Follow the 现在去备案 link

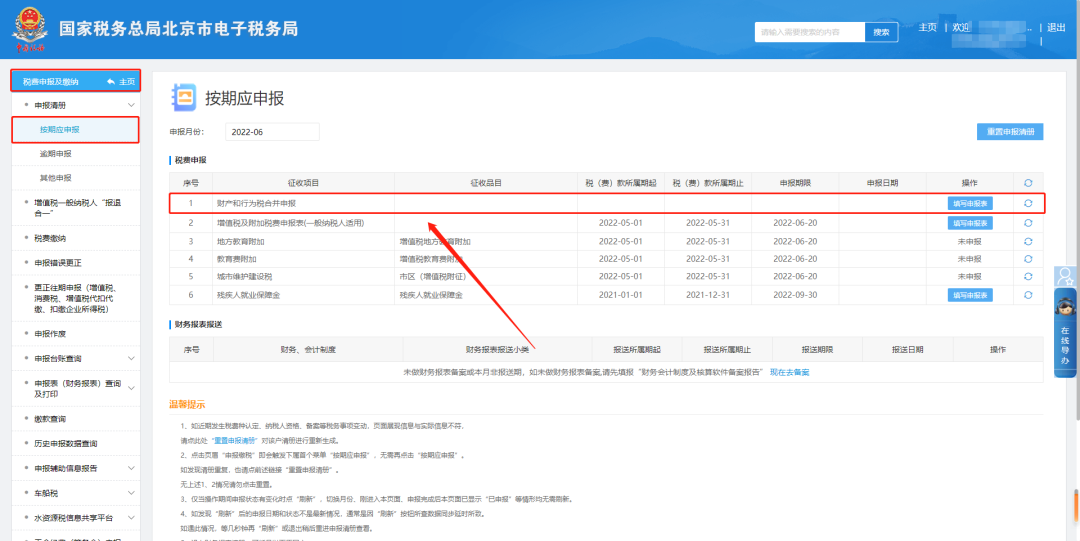coord(789,372)
